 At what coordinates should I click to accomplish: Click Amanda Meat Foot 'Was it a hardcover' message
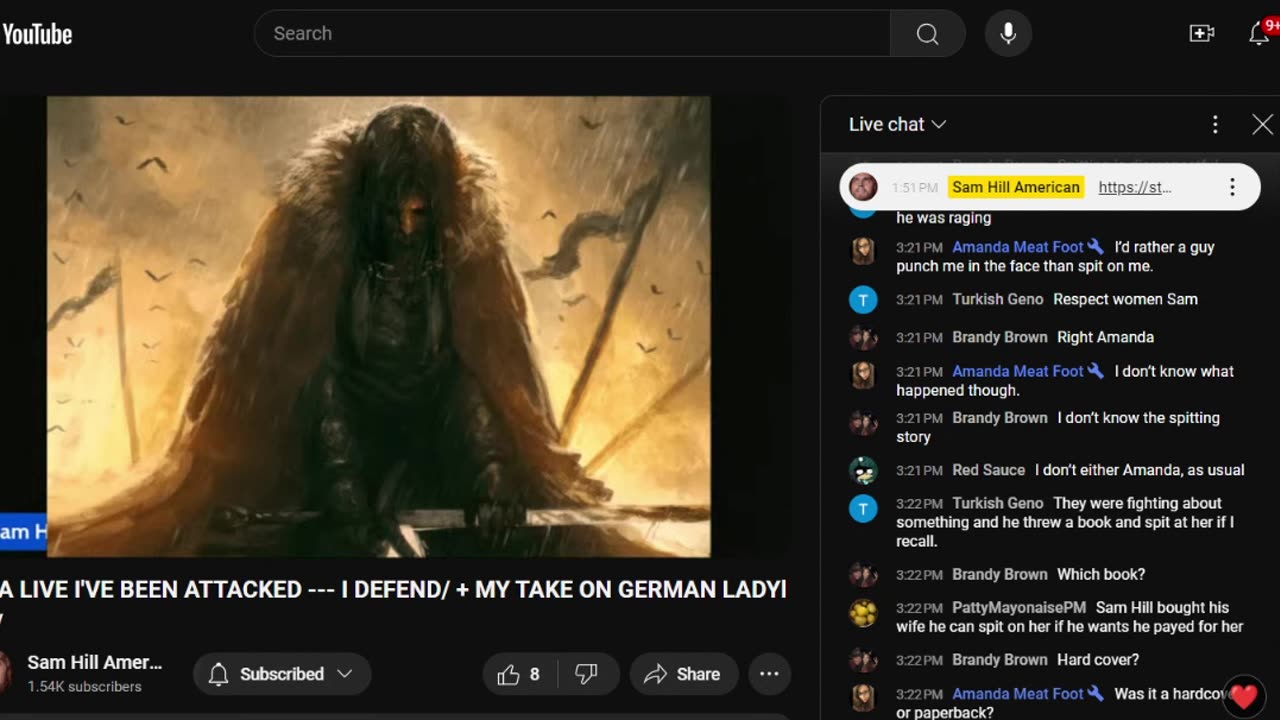pyautogui.click(x=1050, y=702)
